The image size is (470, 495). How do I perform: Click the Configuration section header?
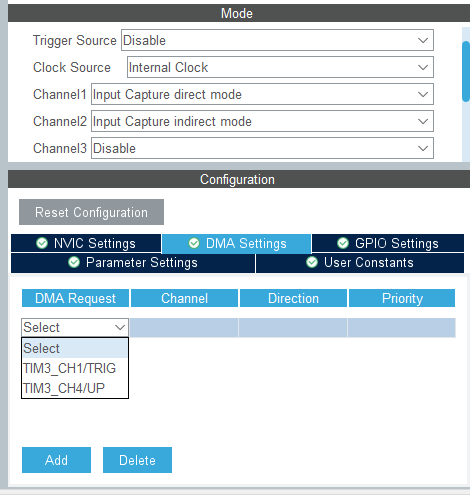click(239, 179)
